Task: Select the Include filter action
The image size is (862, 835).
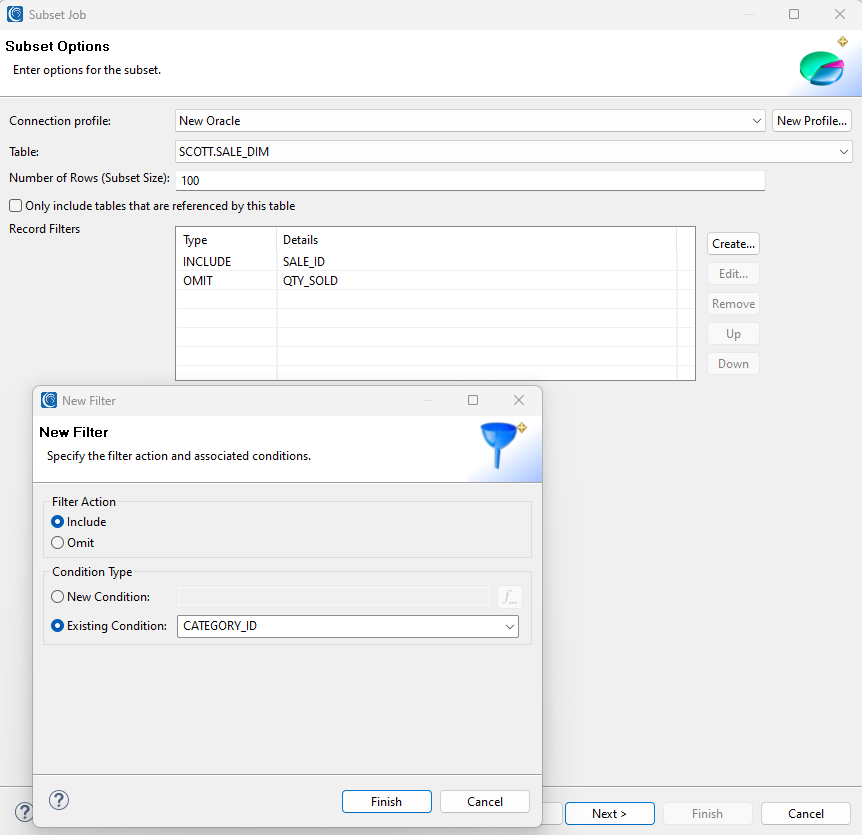Action: tap(57, 522)
